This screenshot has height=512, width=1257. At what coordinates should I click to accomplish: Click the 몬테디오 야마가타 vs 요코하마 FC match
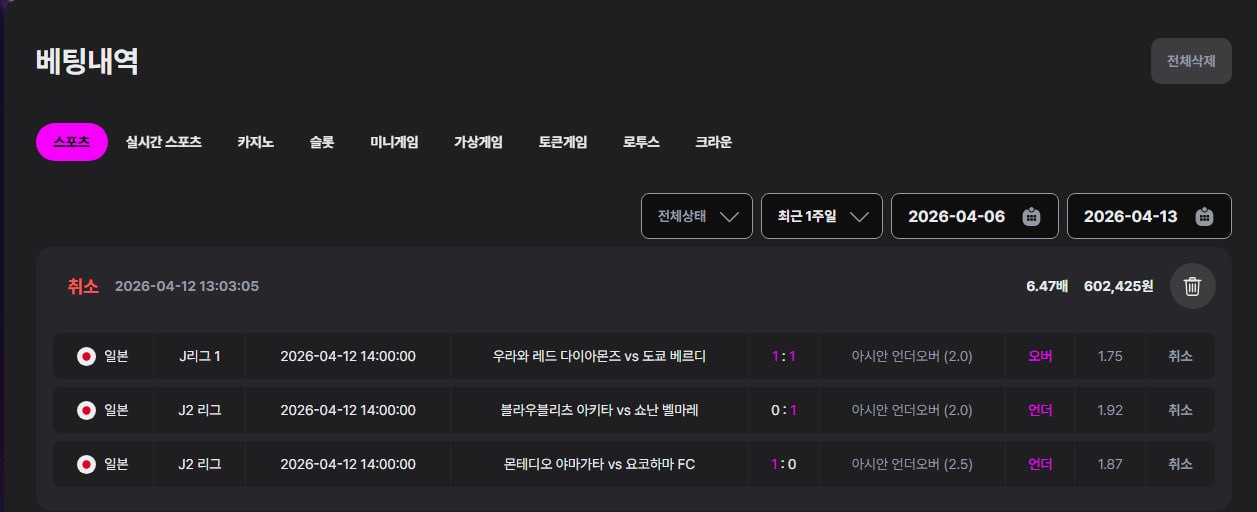pos(599,464)
